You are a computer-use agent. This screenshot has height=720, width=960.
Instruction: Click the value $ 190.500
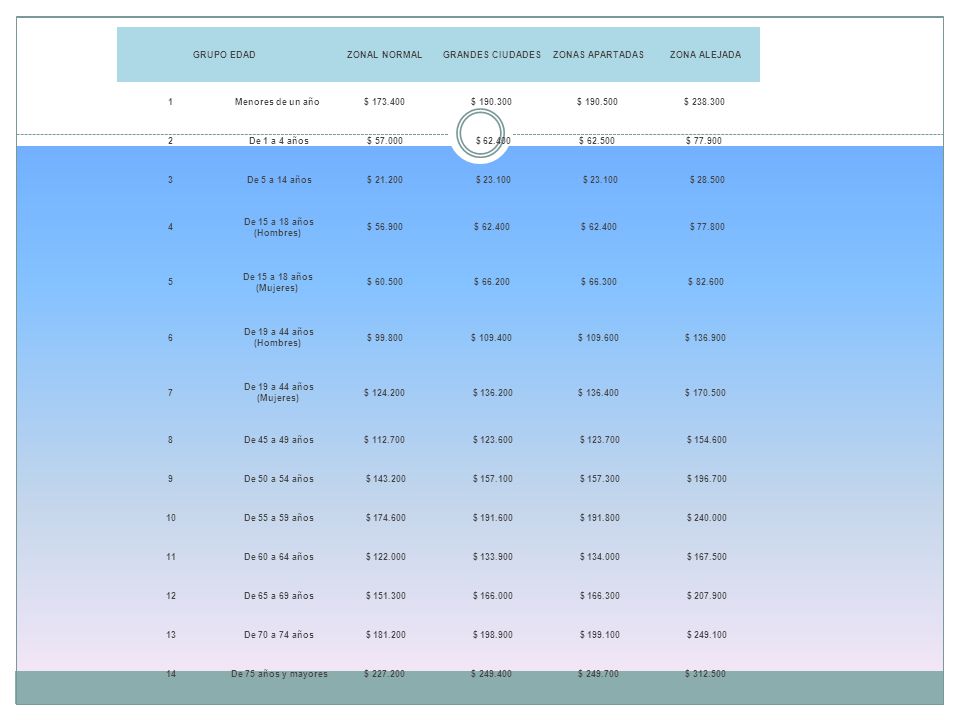pyautogui.click(x=598, y=102)
